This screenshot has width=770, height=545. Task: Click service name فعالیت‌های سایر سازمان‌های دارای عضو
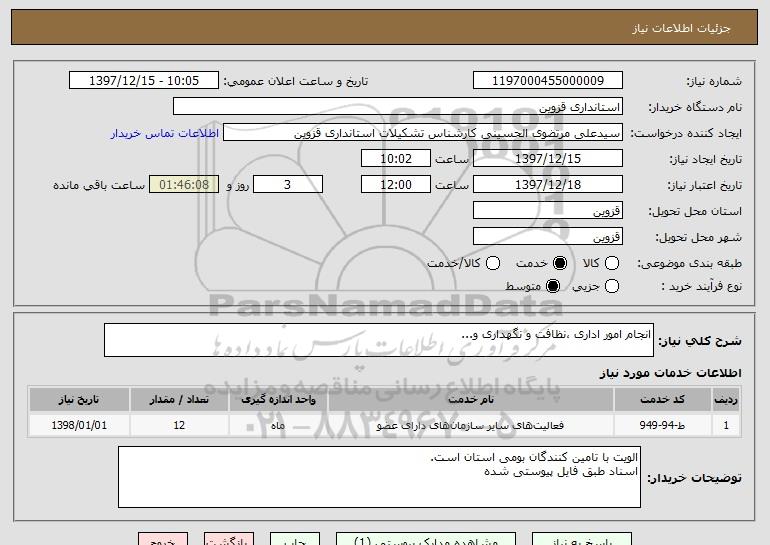pos(470,425)
